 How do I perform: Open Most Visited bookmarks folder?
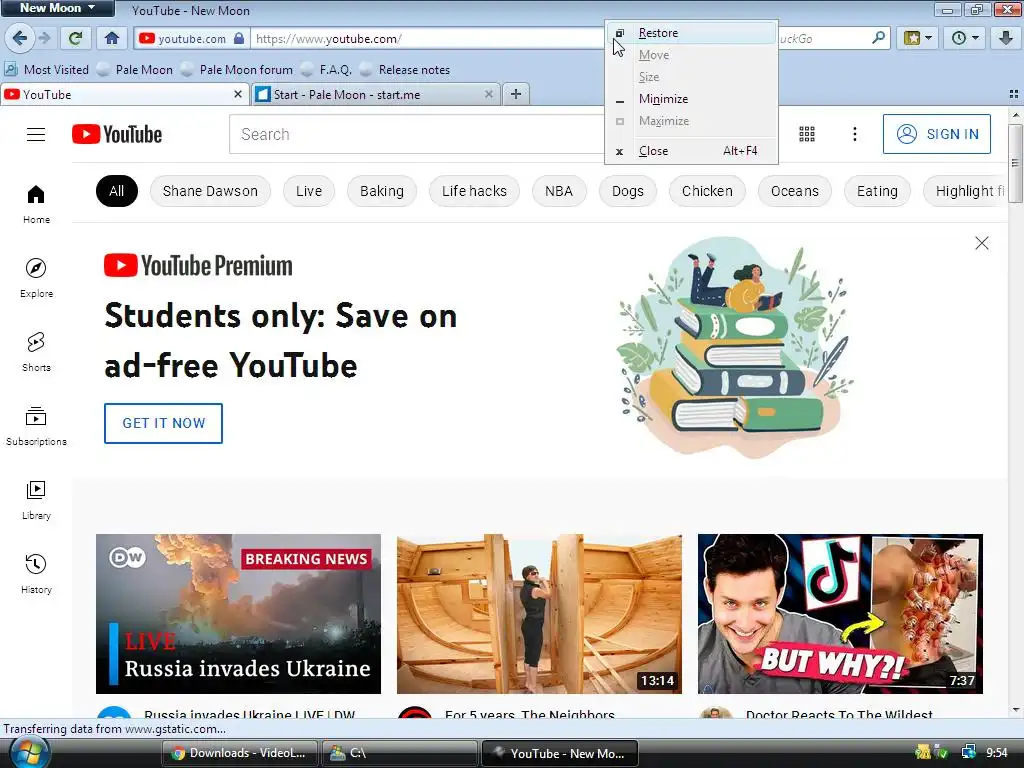46,69
